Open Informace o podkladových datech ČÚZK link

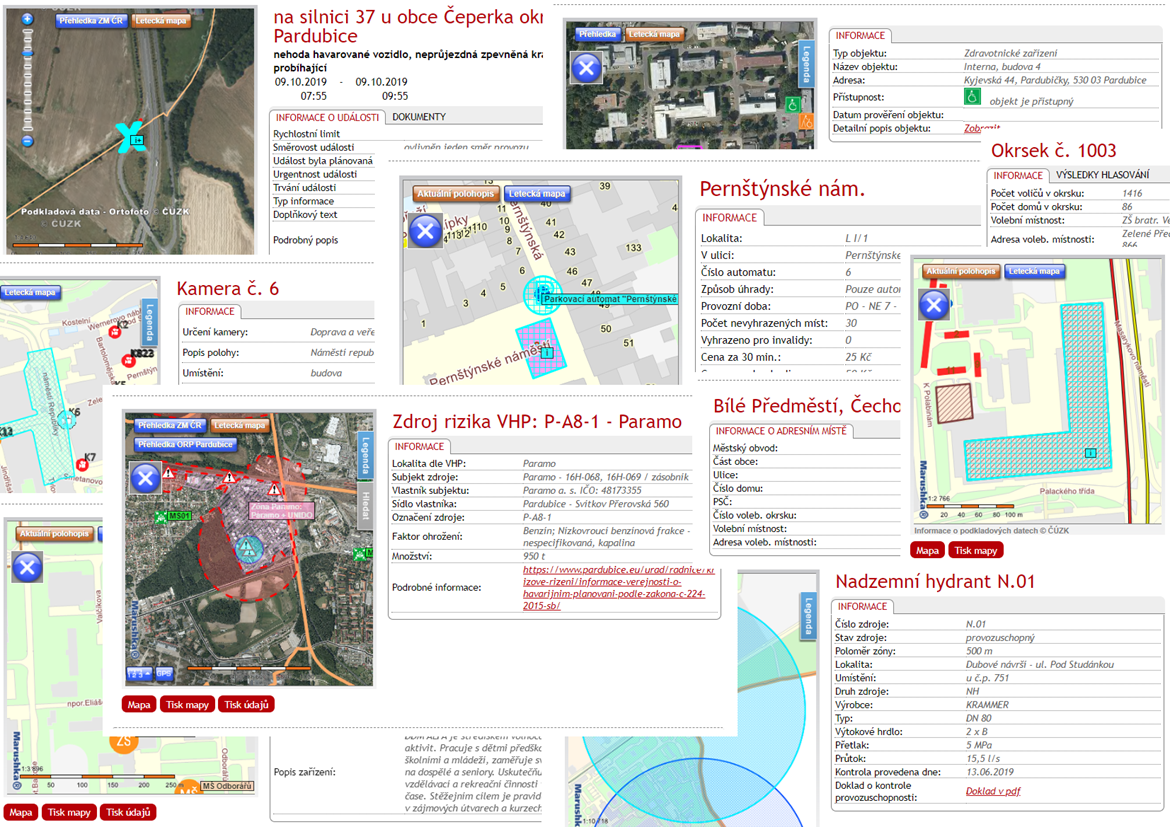(992, 531)
